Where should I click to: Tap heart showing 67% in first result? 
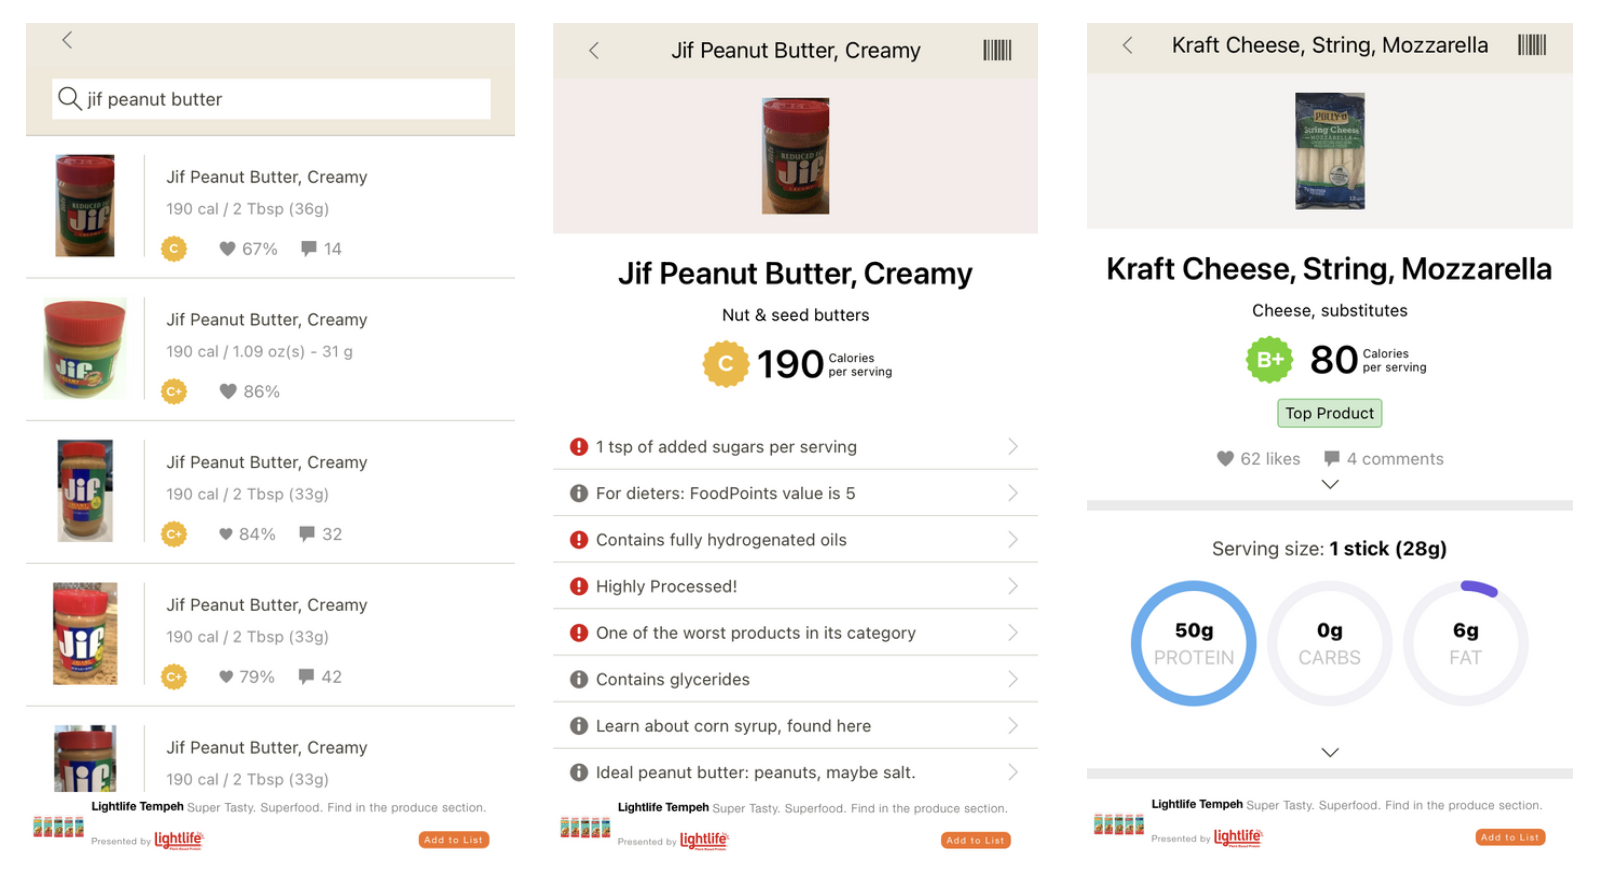(227, 249)
